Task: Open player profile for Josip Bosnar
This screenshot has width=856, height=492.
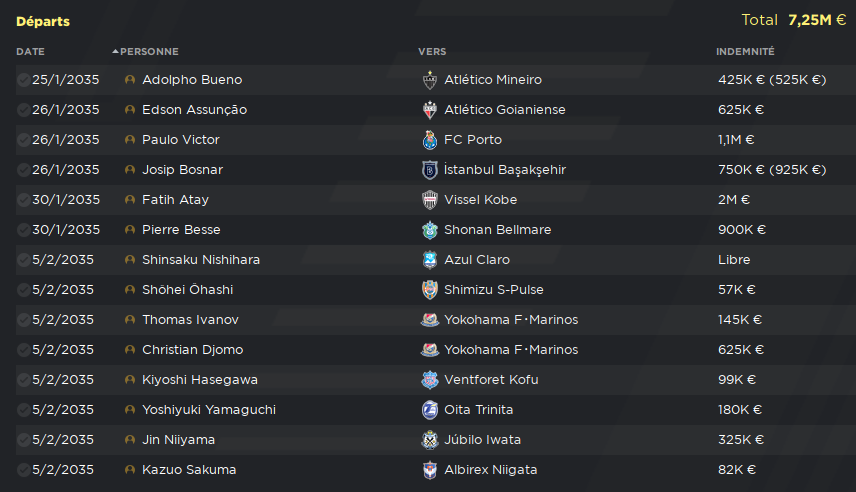Action: pyautogui.click(x=182, y=170)
